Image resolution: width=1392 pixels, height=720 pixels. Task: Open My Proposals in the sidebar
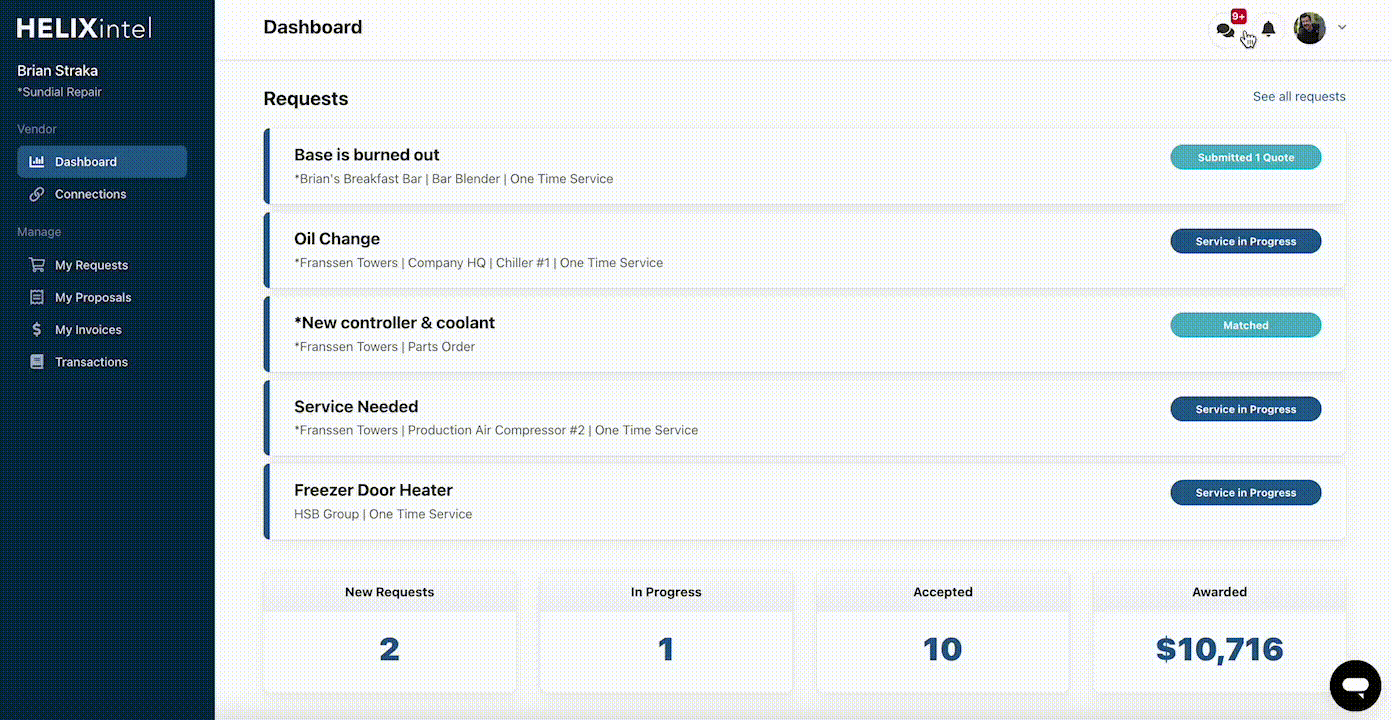pos(93,297)
